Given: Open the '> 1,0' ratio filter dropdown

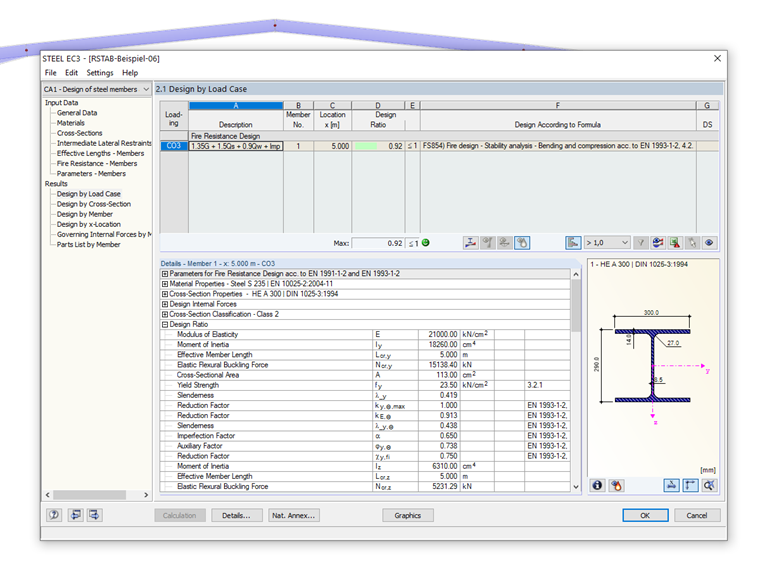Looking at the screenshot, I should [x=607, y=243].
